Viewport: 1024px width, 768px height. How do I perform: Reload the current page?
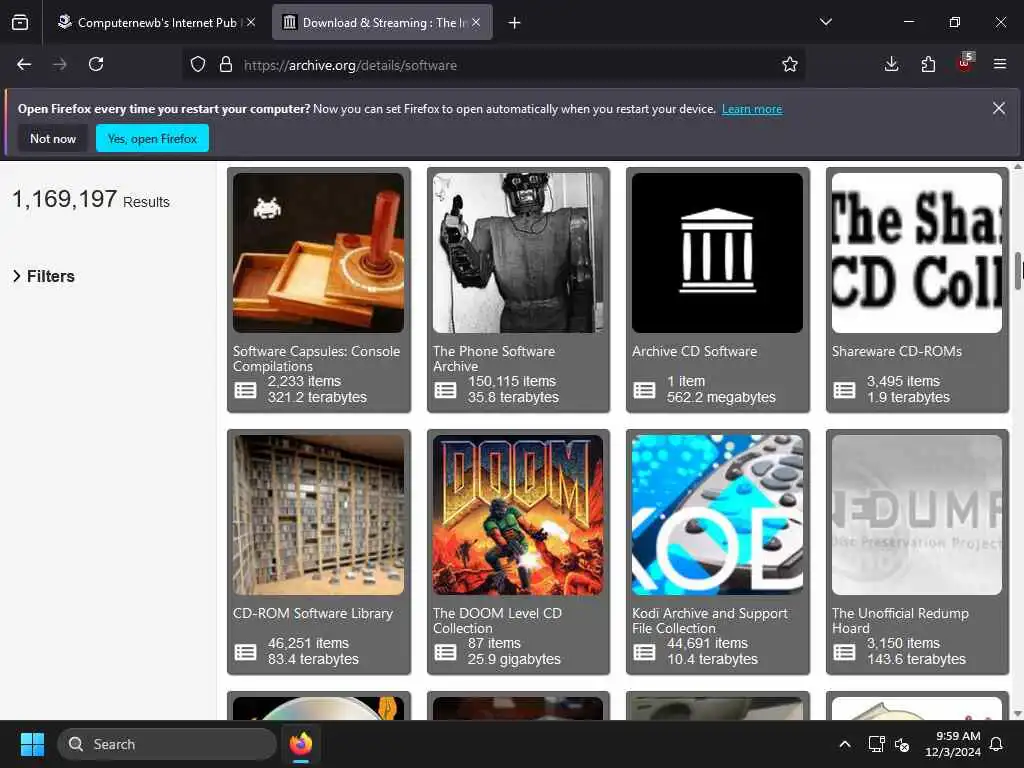coord(96,64)
